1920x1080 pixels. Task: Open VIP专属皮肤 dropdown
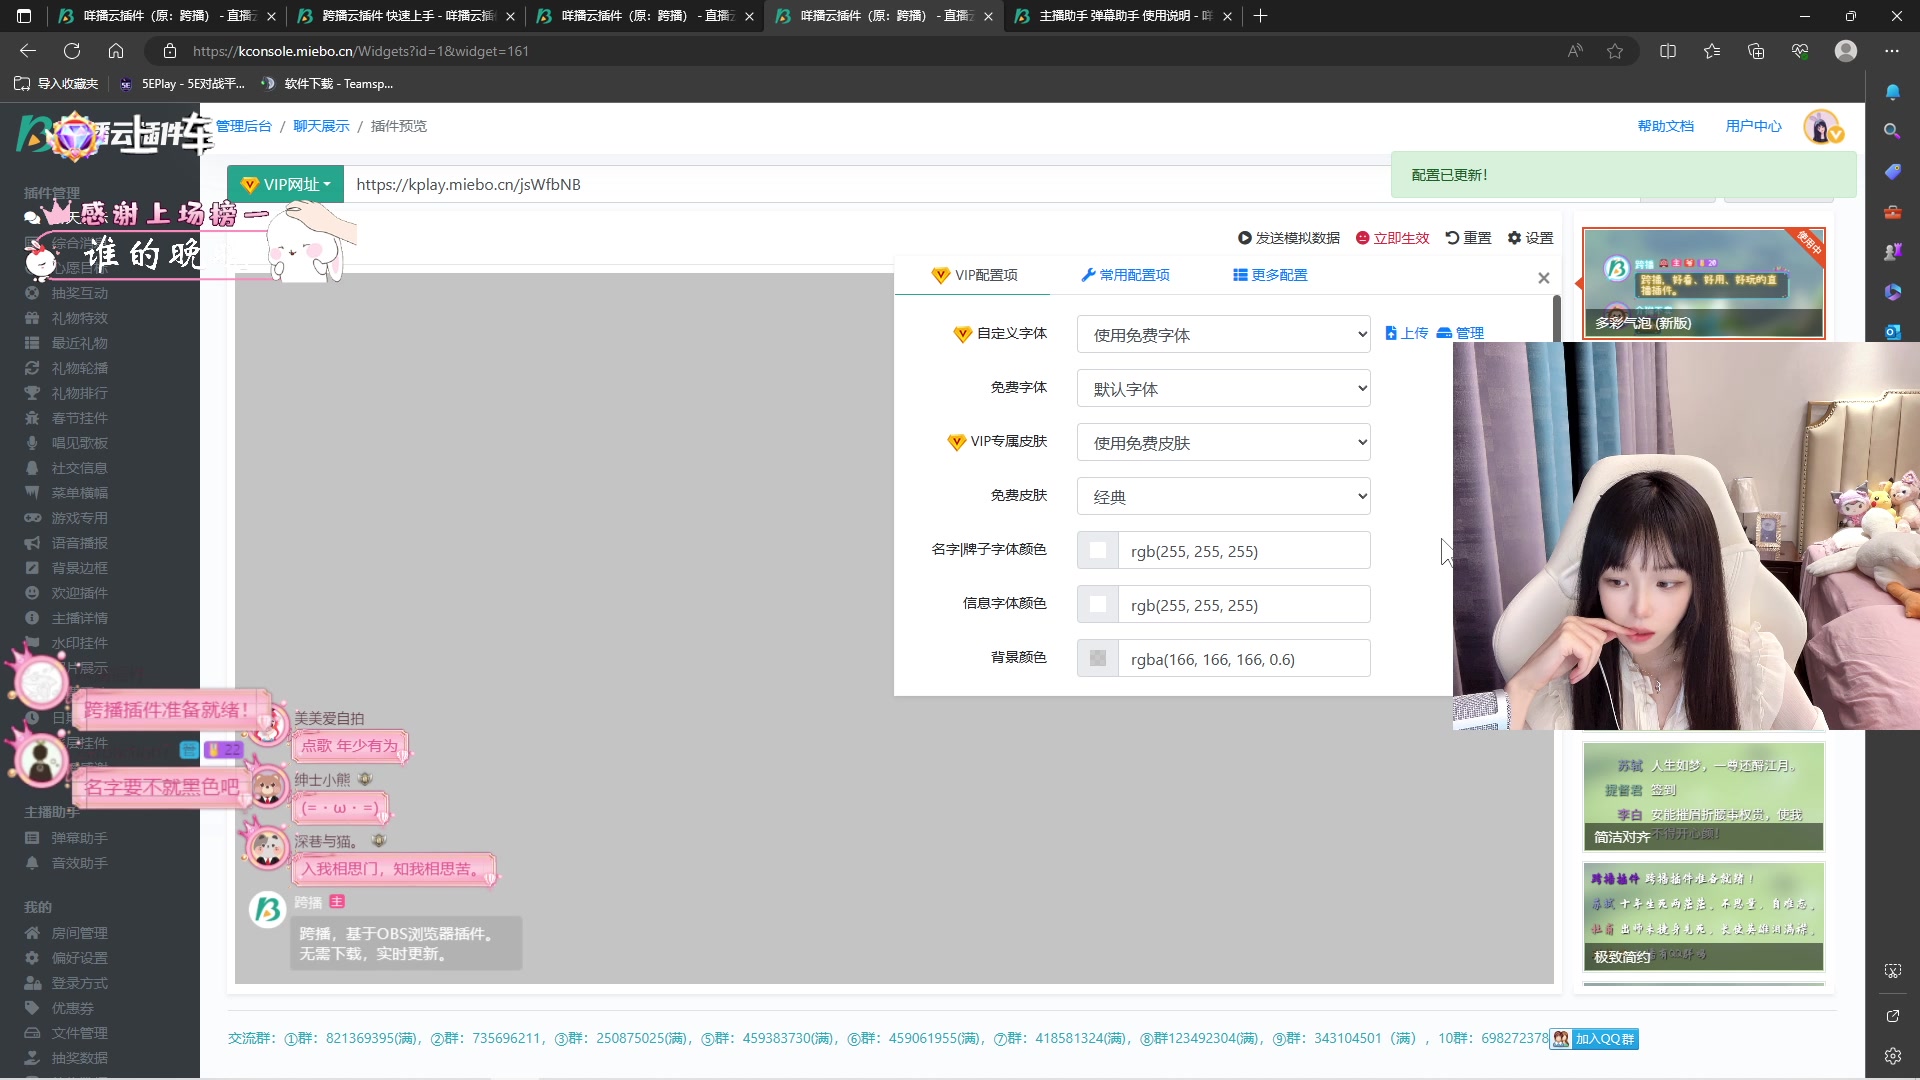[x=1223, y=443]
